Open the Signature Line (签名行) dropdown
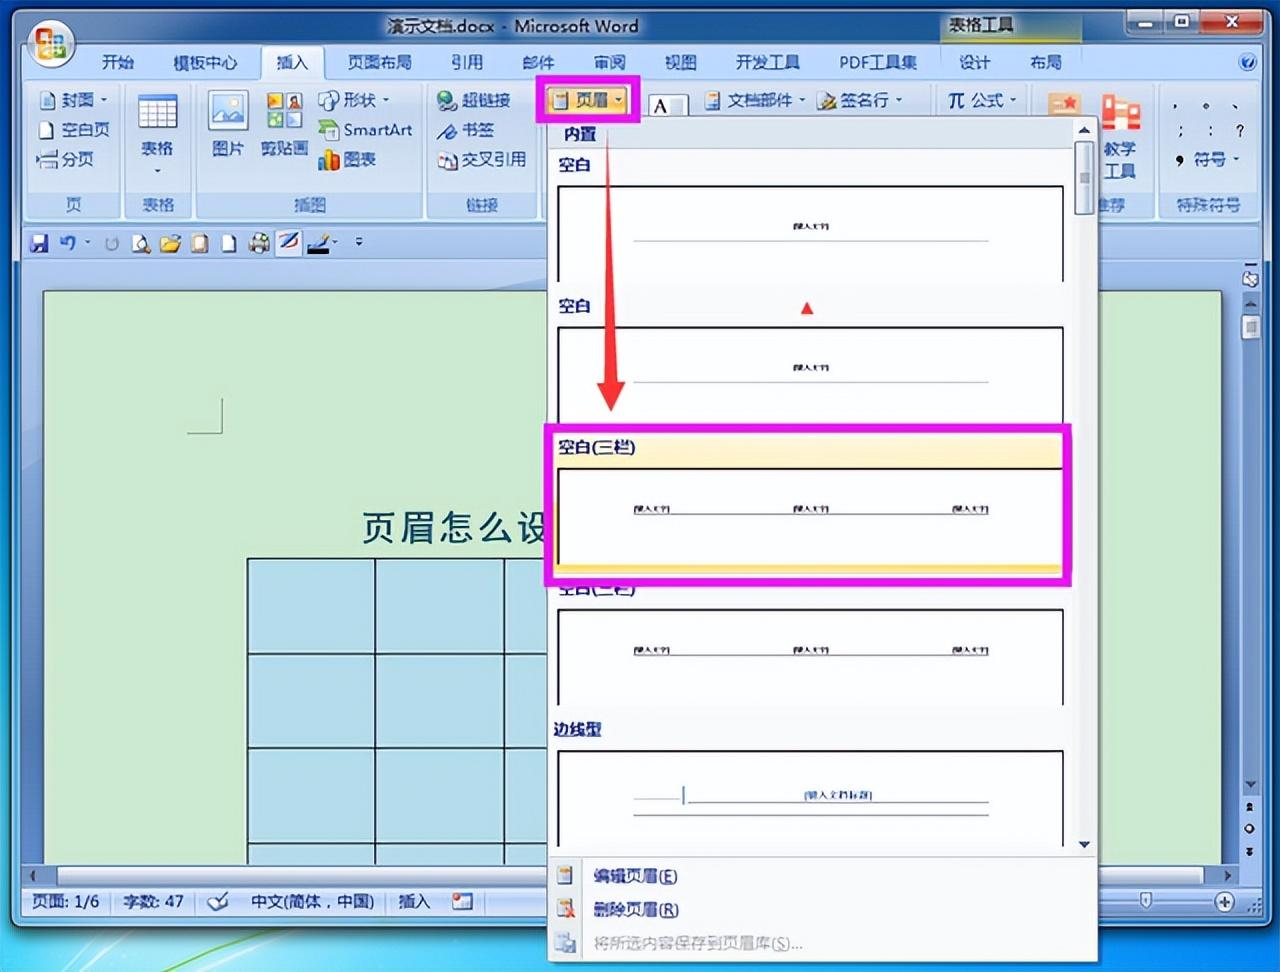This screenshot has height=972, width=1280. pyautogui.click(x=860, y=100)
